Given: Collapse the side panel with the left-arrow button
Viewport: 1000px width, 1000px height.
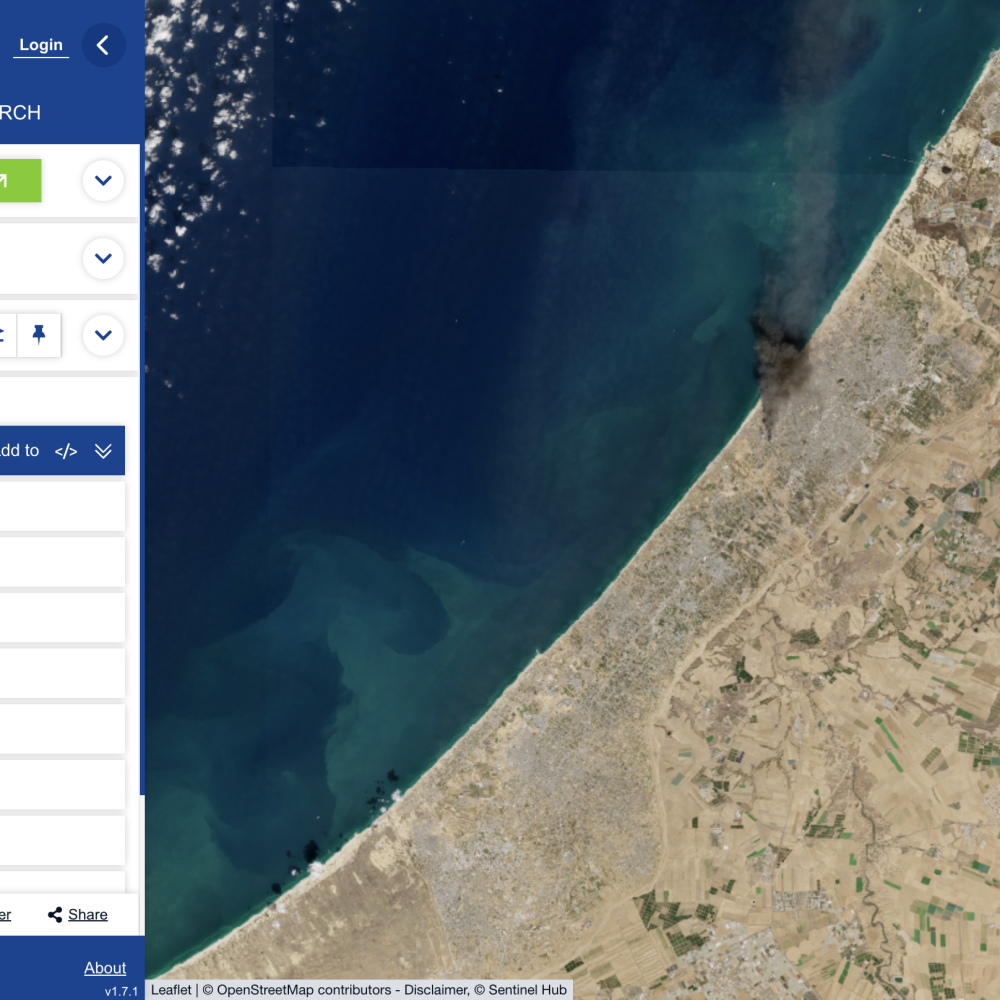Looking at the screenshot, I should pos(103,45).
